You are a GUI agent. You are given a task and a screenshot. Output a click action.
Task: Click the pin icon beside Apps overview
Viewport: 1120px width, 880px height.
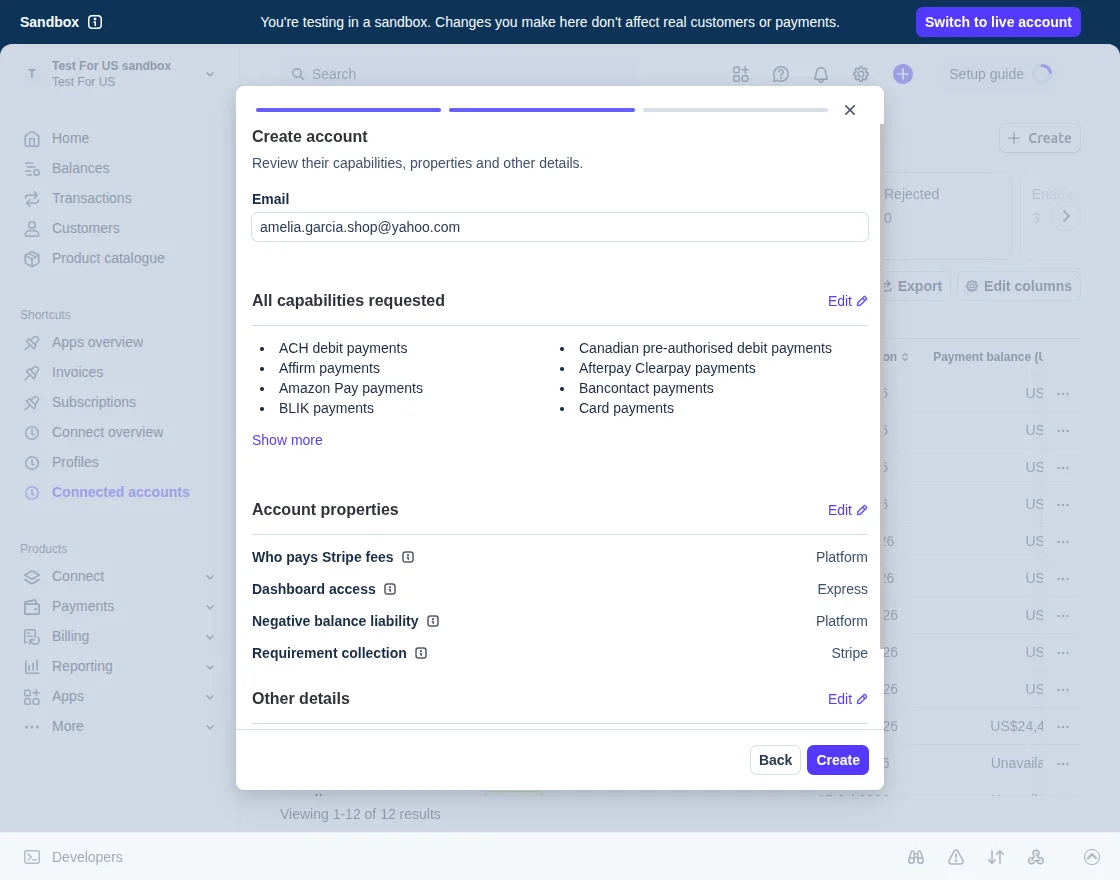pos(32,343)
